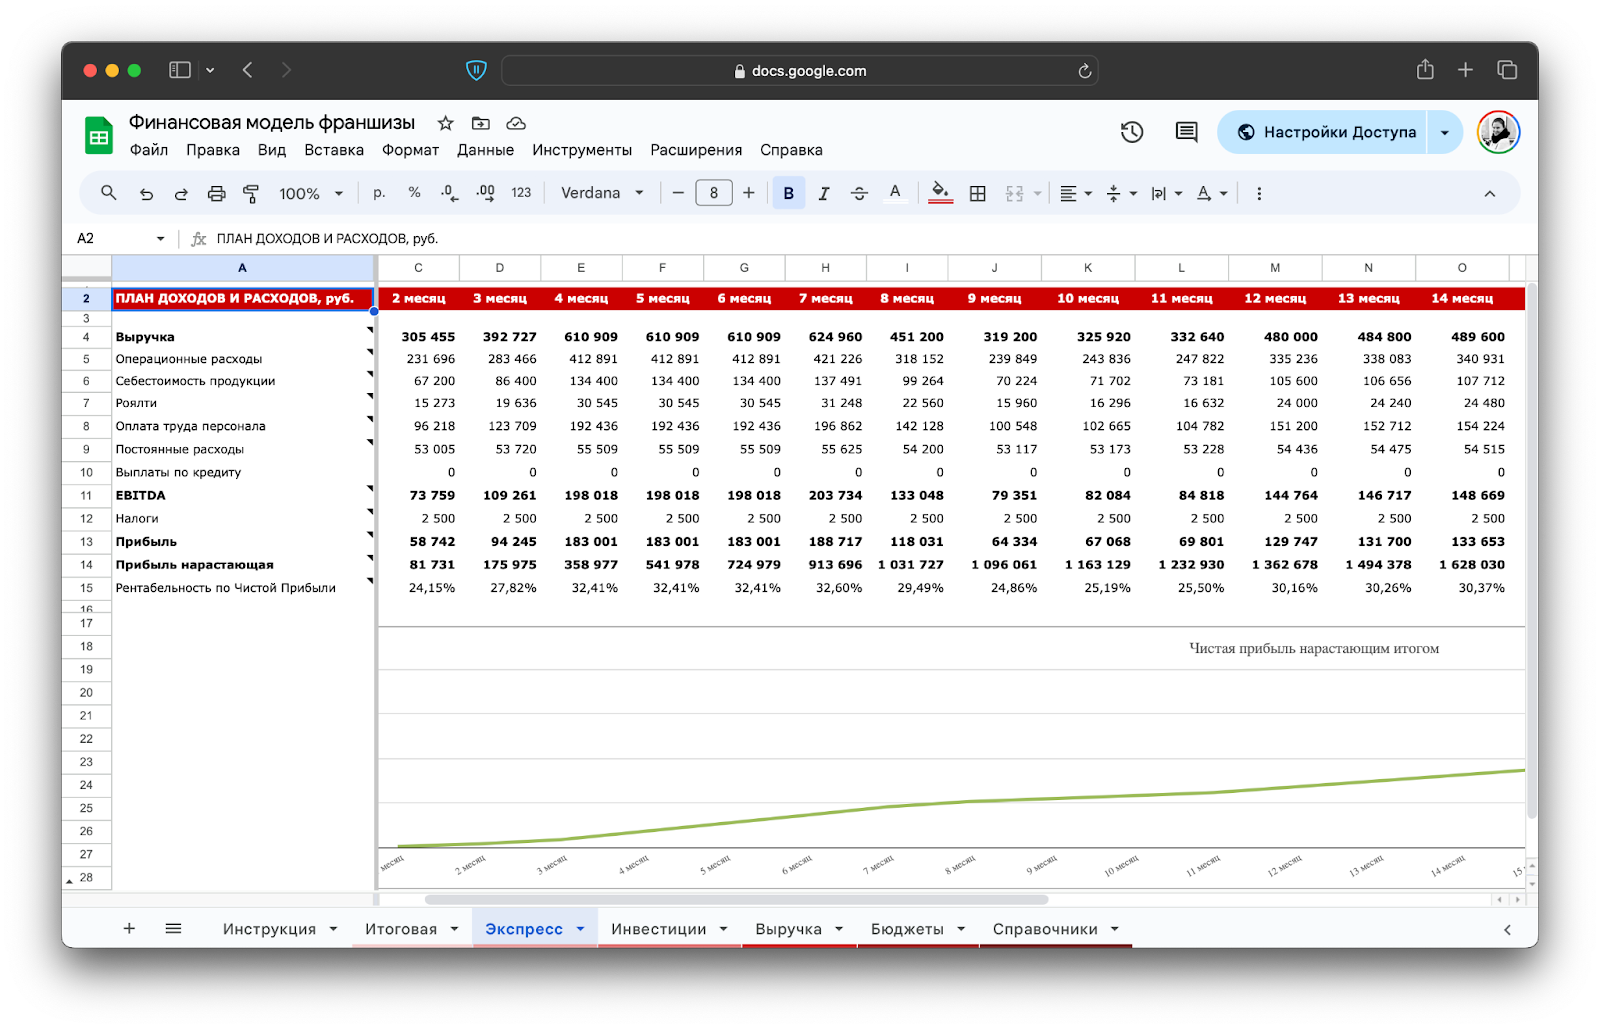Open the Данные menu
This screenshot has width=1600, height=1029.
(x=485, y=150)
